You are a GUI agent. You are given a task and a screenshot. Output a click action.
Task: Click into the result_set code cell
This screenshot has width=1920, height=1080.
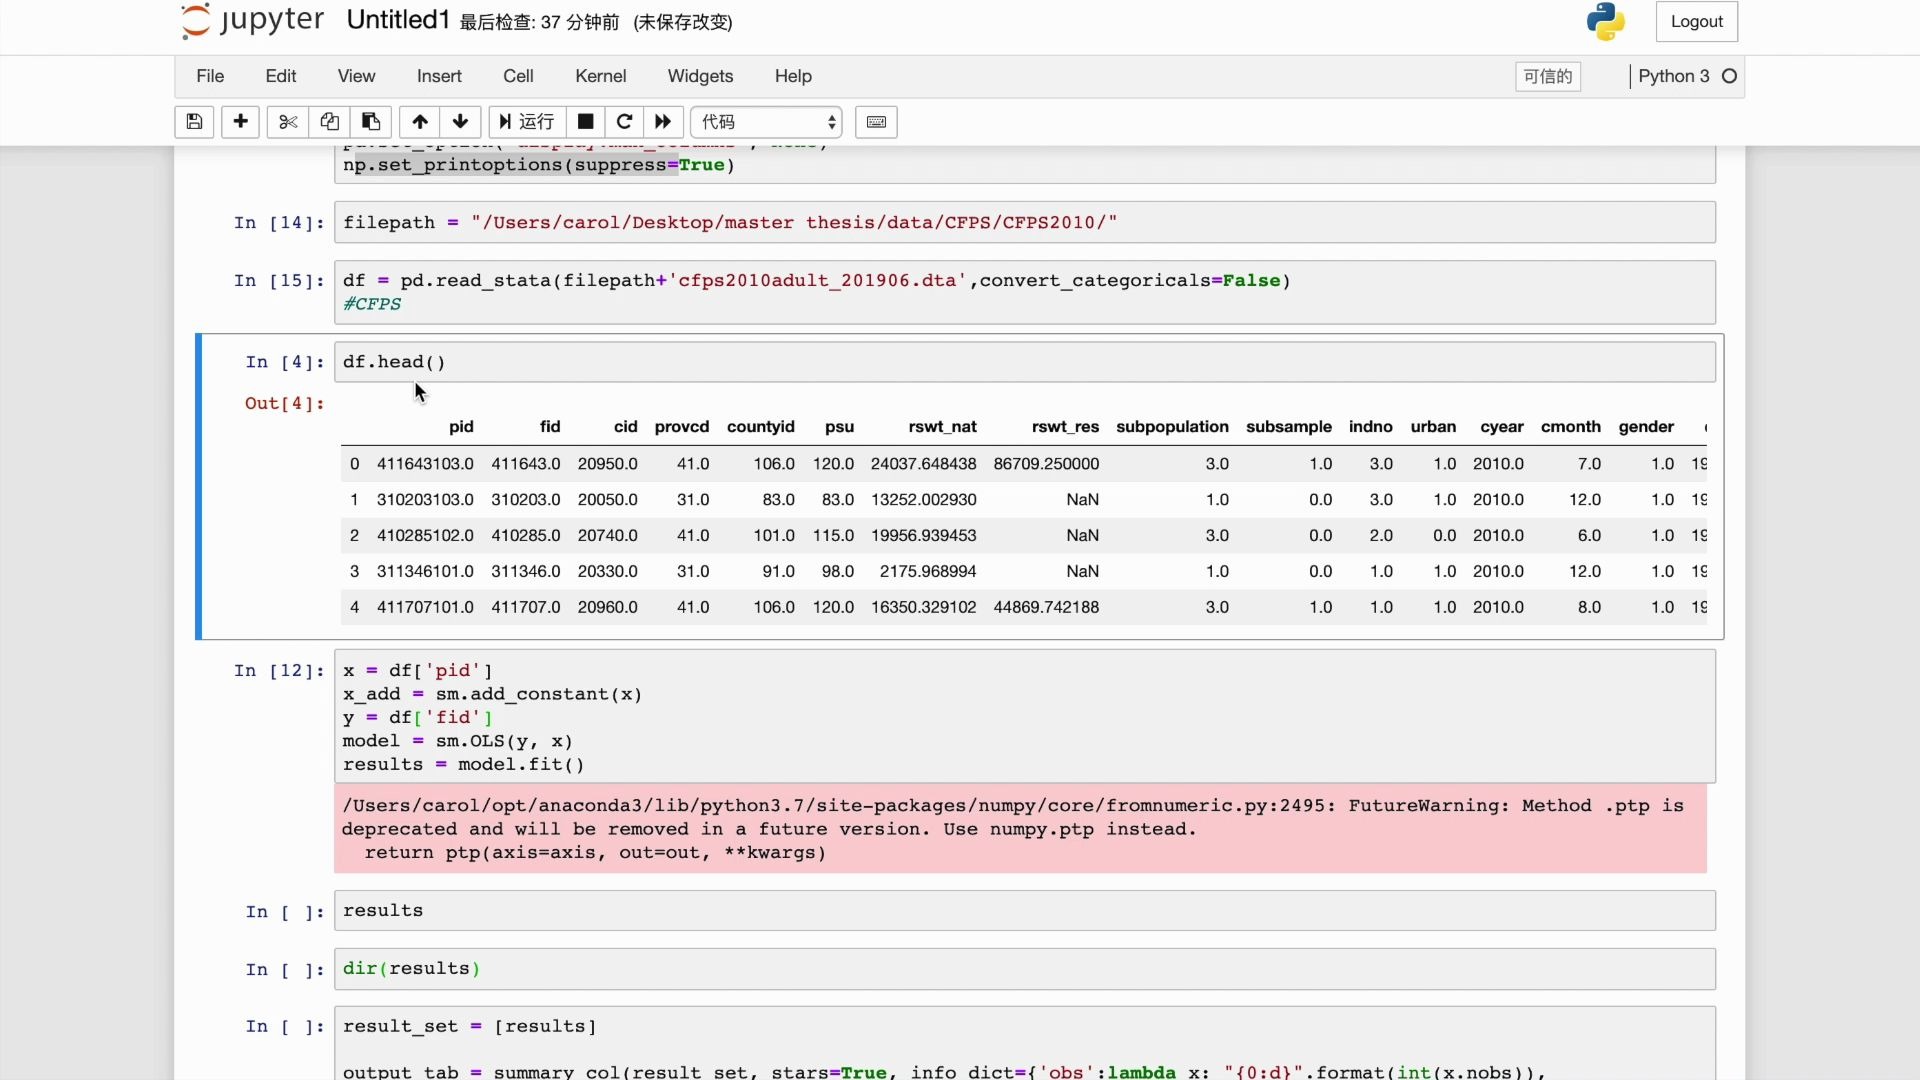[1025, 1044]
